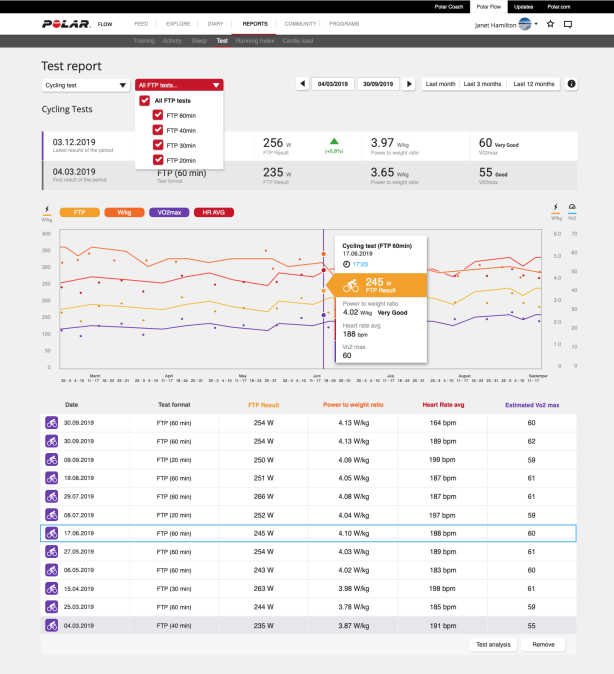Click cycling icon in the 04.03.2019 row
614x674 pixels.
(51, 624)
